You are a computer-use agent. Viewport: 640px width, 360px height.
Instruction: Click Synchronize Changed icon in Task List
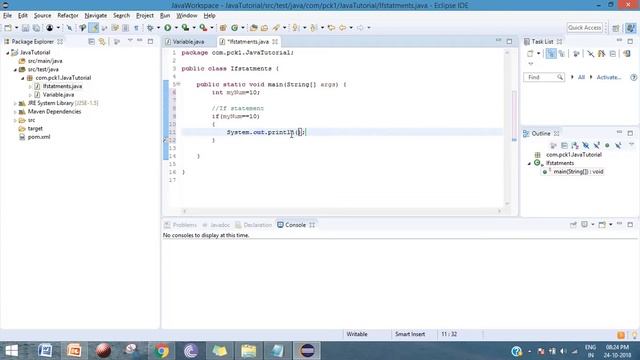627,53
